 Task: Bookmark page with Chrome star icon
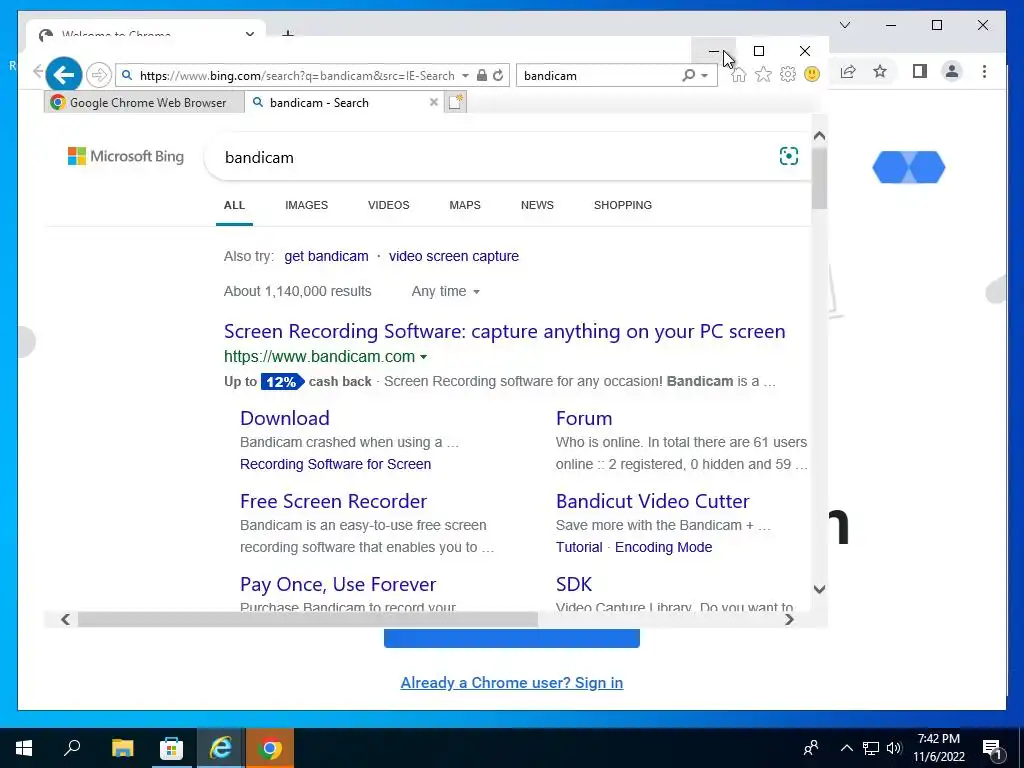(x=880, y=72)
